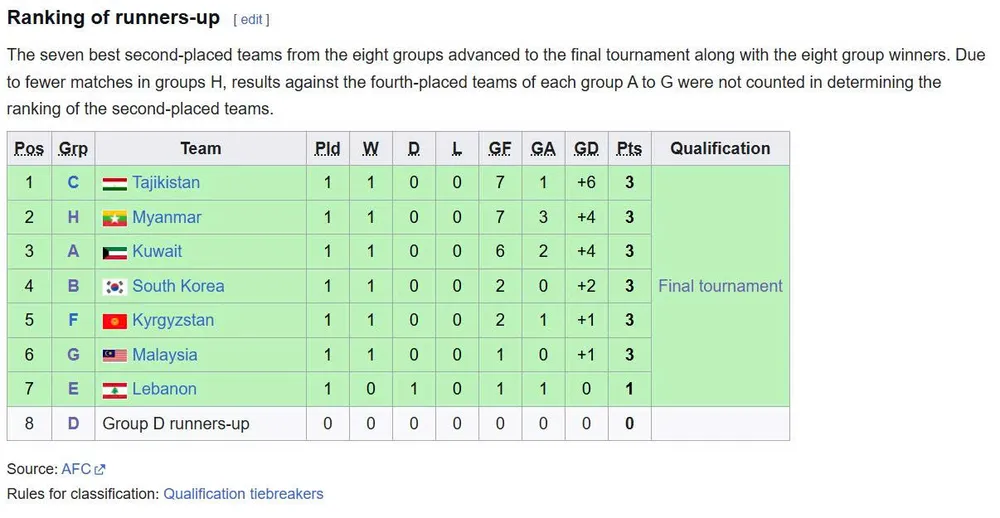
Task: Click the Myanmar flag icon
Action: [115, 218]
